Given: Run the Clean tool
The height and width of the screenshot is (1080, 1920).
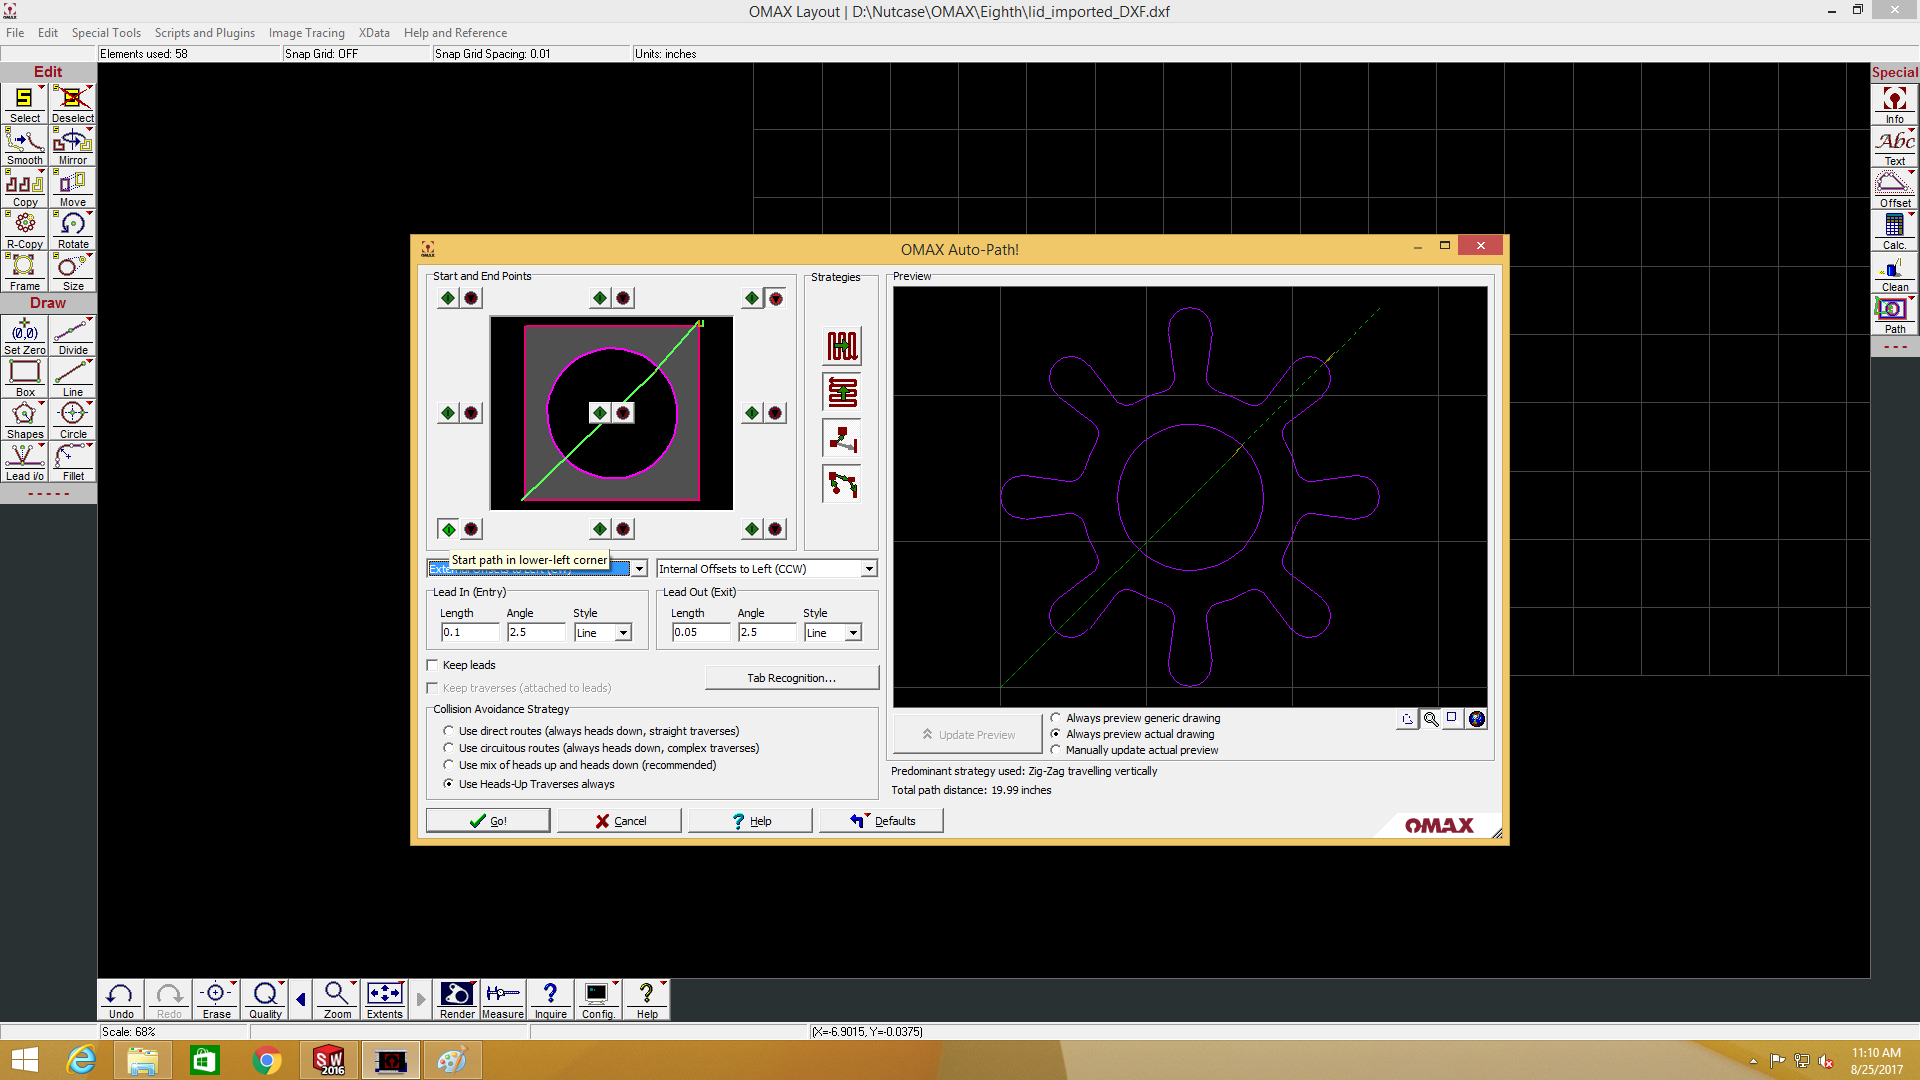Looking at the screenshot, I should pyautogui.click(x=1894, y=273).
